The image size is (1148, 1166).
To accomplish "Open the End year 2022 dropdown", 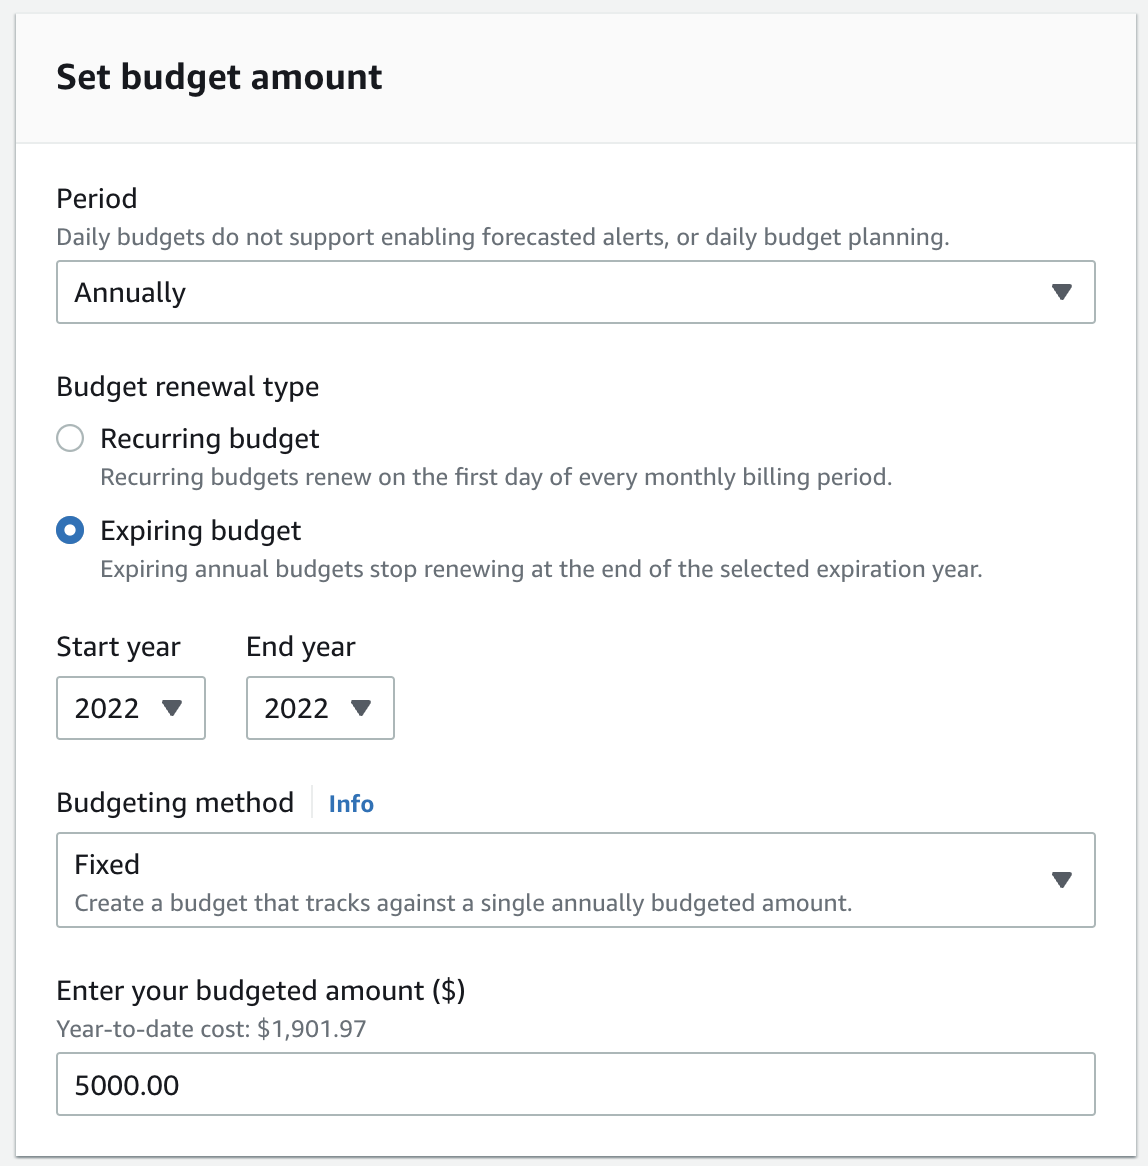I will click(x=320, y=708).
